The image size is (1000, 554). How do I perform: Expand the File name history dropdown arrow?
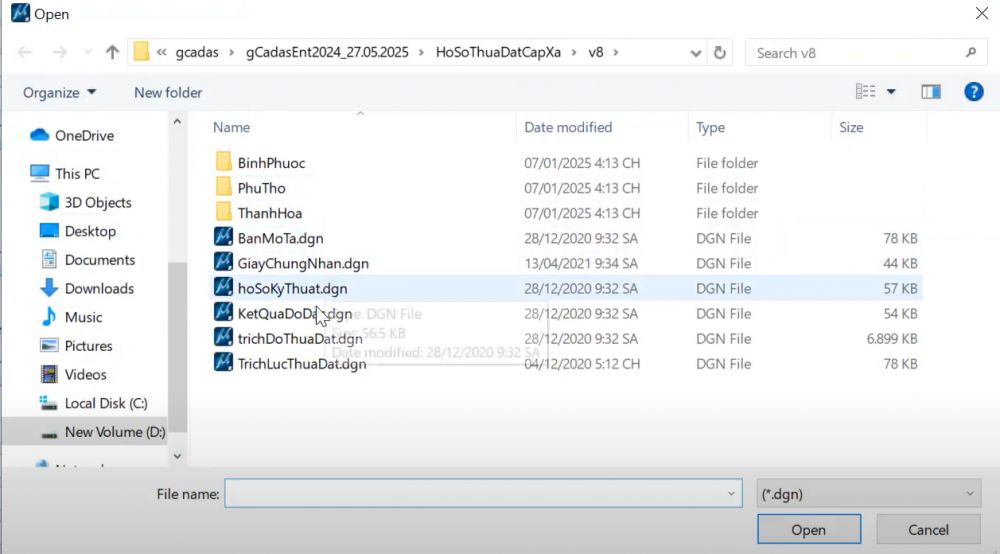click(730, 493)
